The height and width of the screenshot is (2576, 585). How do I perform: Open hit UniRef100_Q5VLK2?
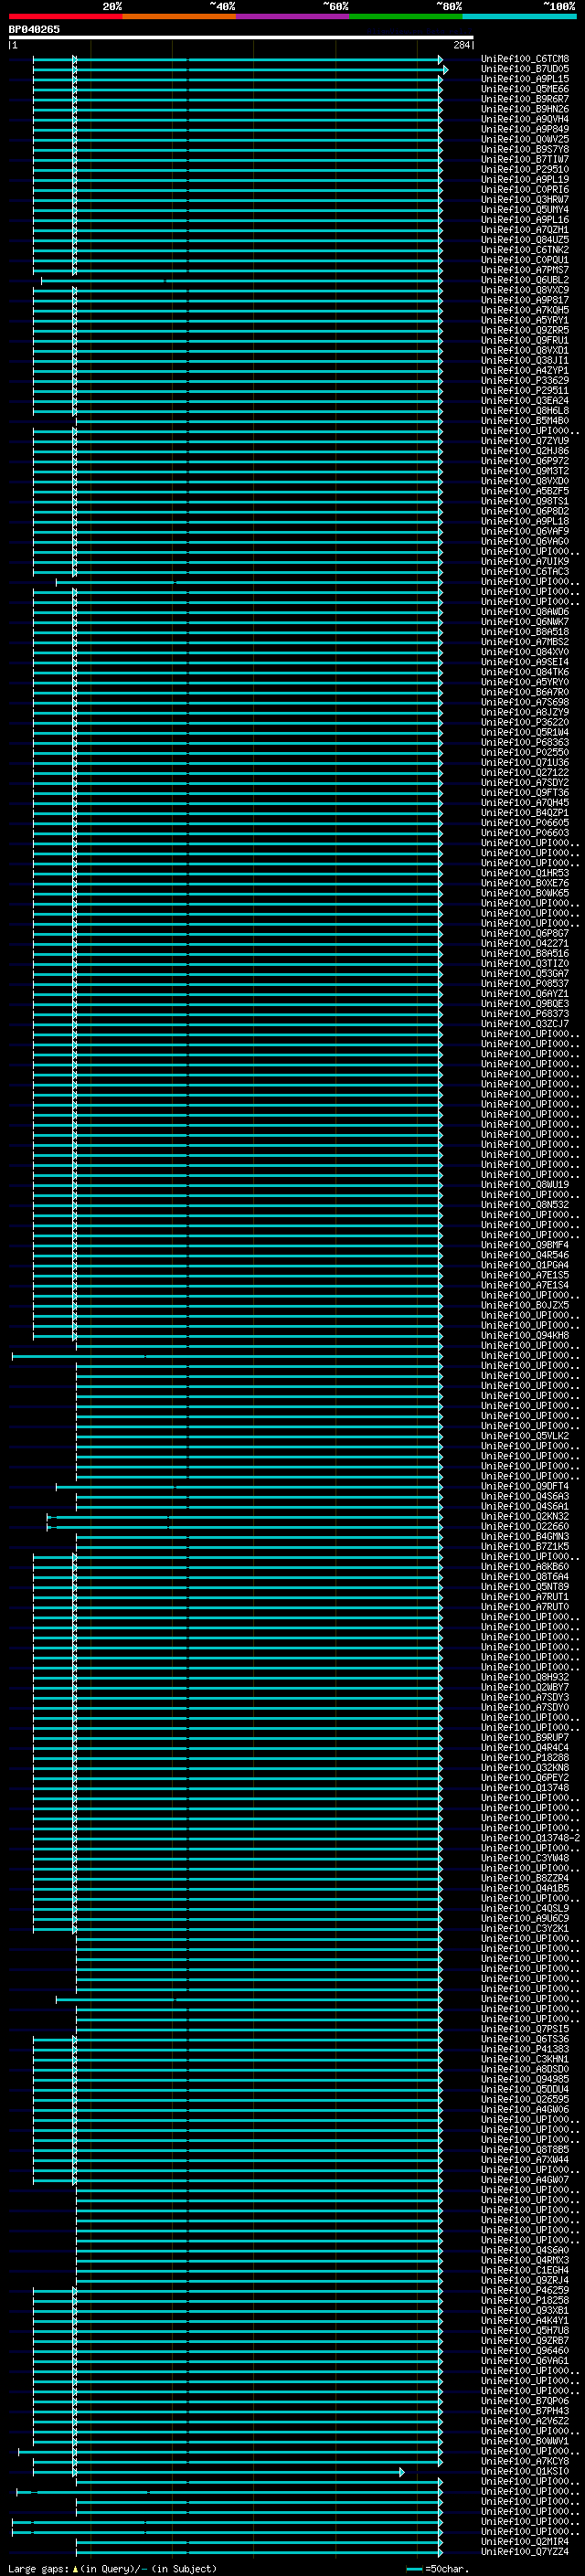point(525,1436)
